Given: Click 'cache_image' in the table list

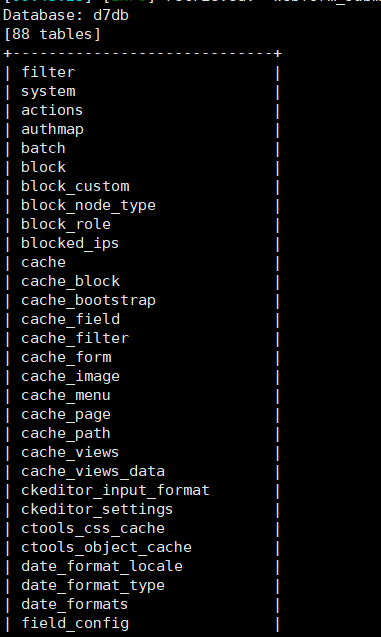Looking at the screenshot, I should click(70, 376).
